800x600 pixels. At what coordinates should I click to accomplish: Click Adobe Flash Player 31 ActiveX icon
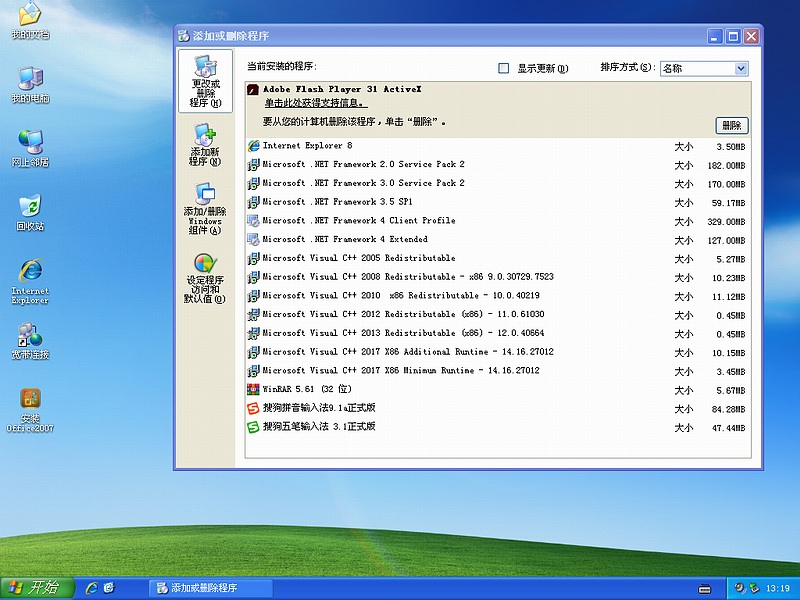[253, 90]
